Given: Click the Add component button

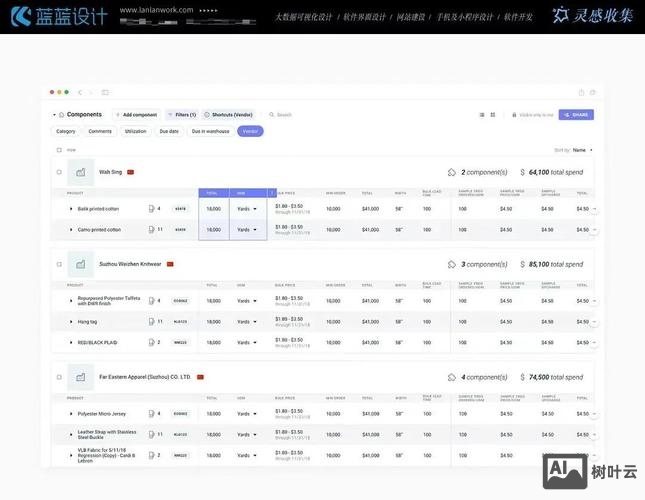Looking at the screenshot, I should pos(136,115).
